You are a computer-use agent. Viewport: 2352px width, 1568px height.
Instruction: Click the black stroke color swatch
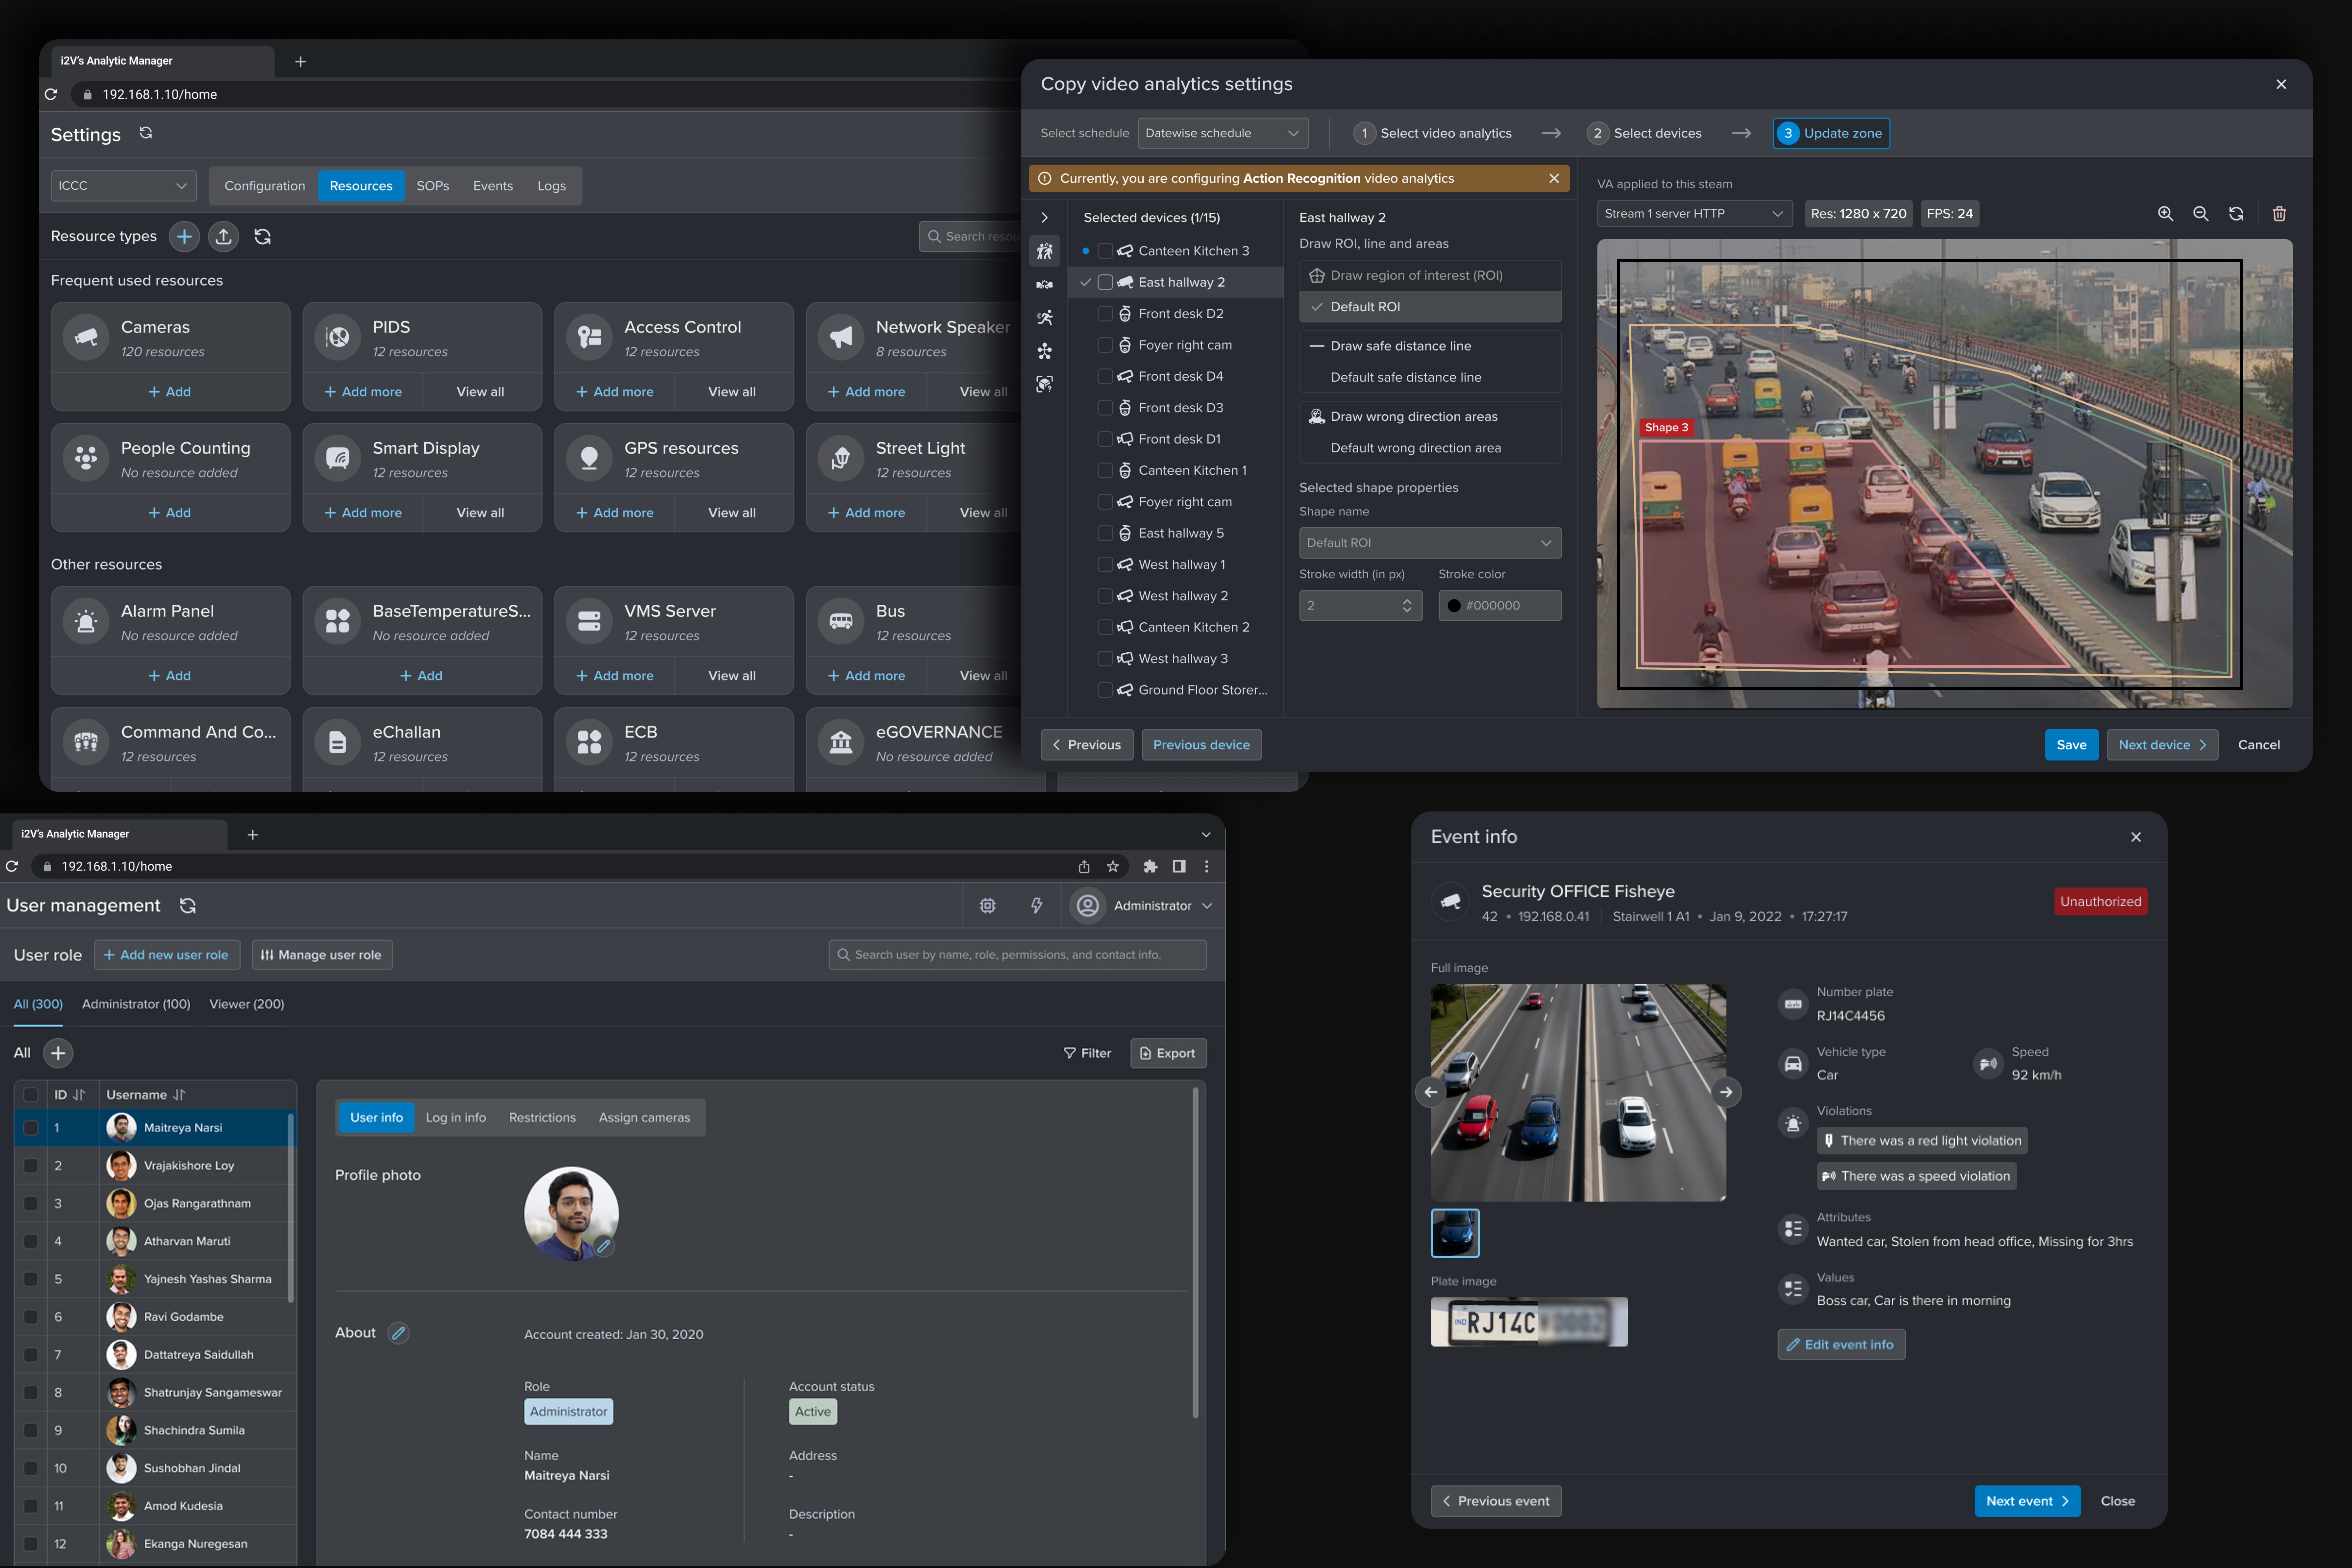(x=1454, y=605)
